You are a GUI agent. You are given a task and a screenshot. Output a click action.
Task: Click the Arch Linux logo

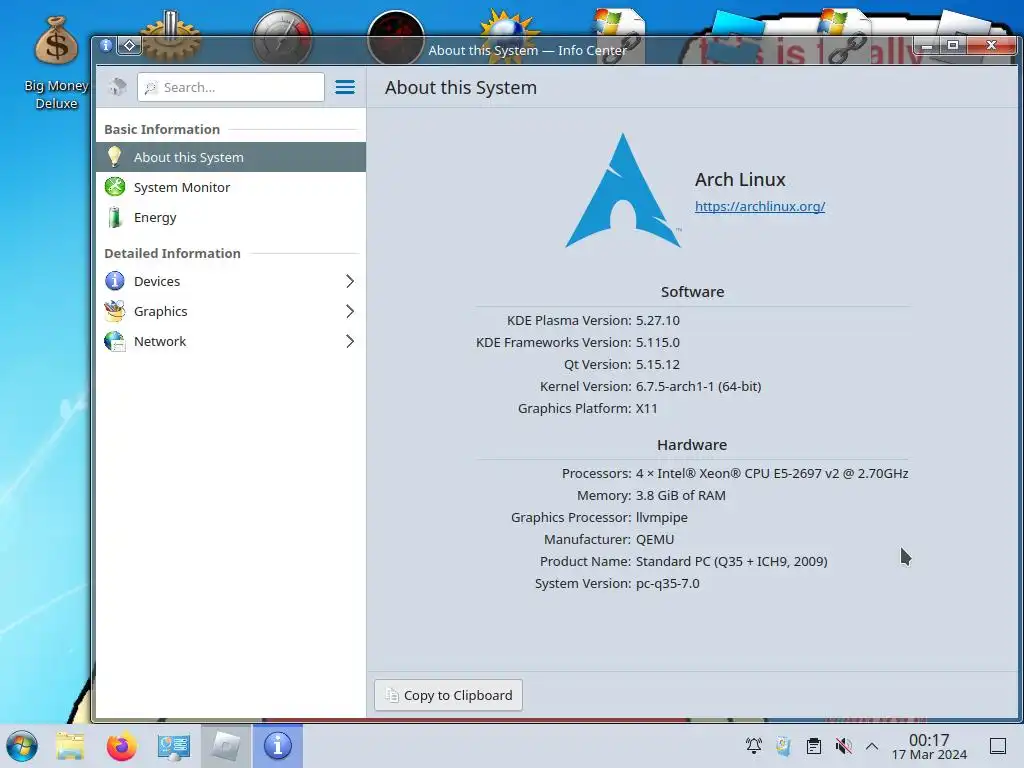623,191
